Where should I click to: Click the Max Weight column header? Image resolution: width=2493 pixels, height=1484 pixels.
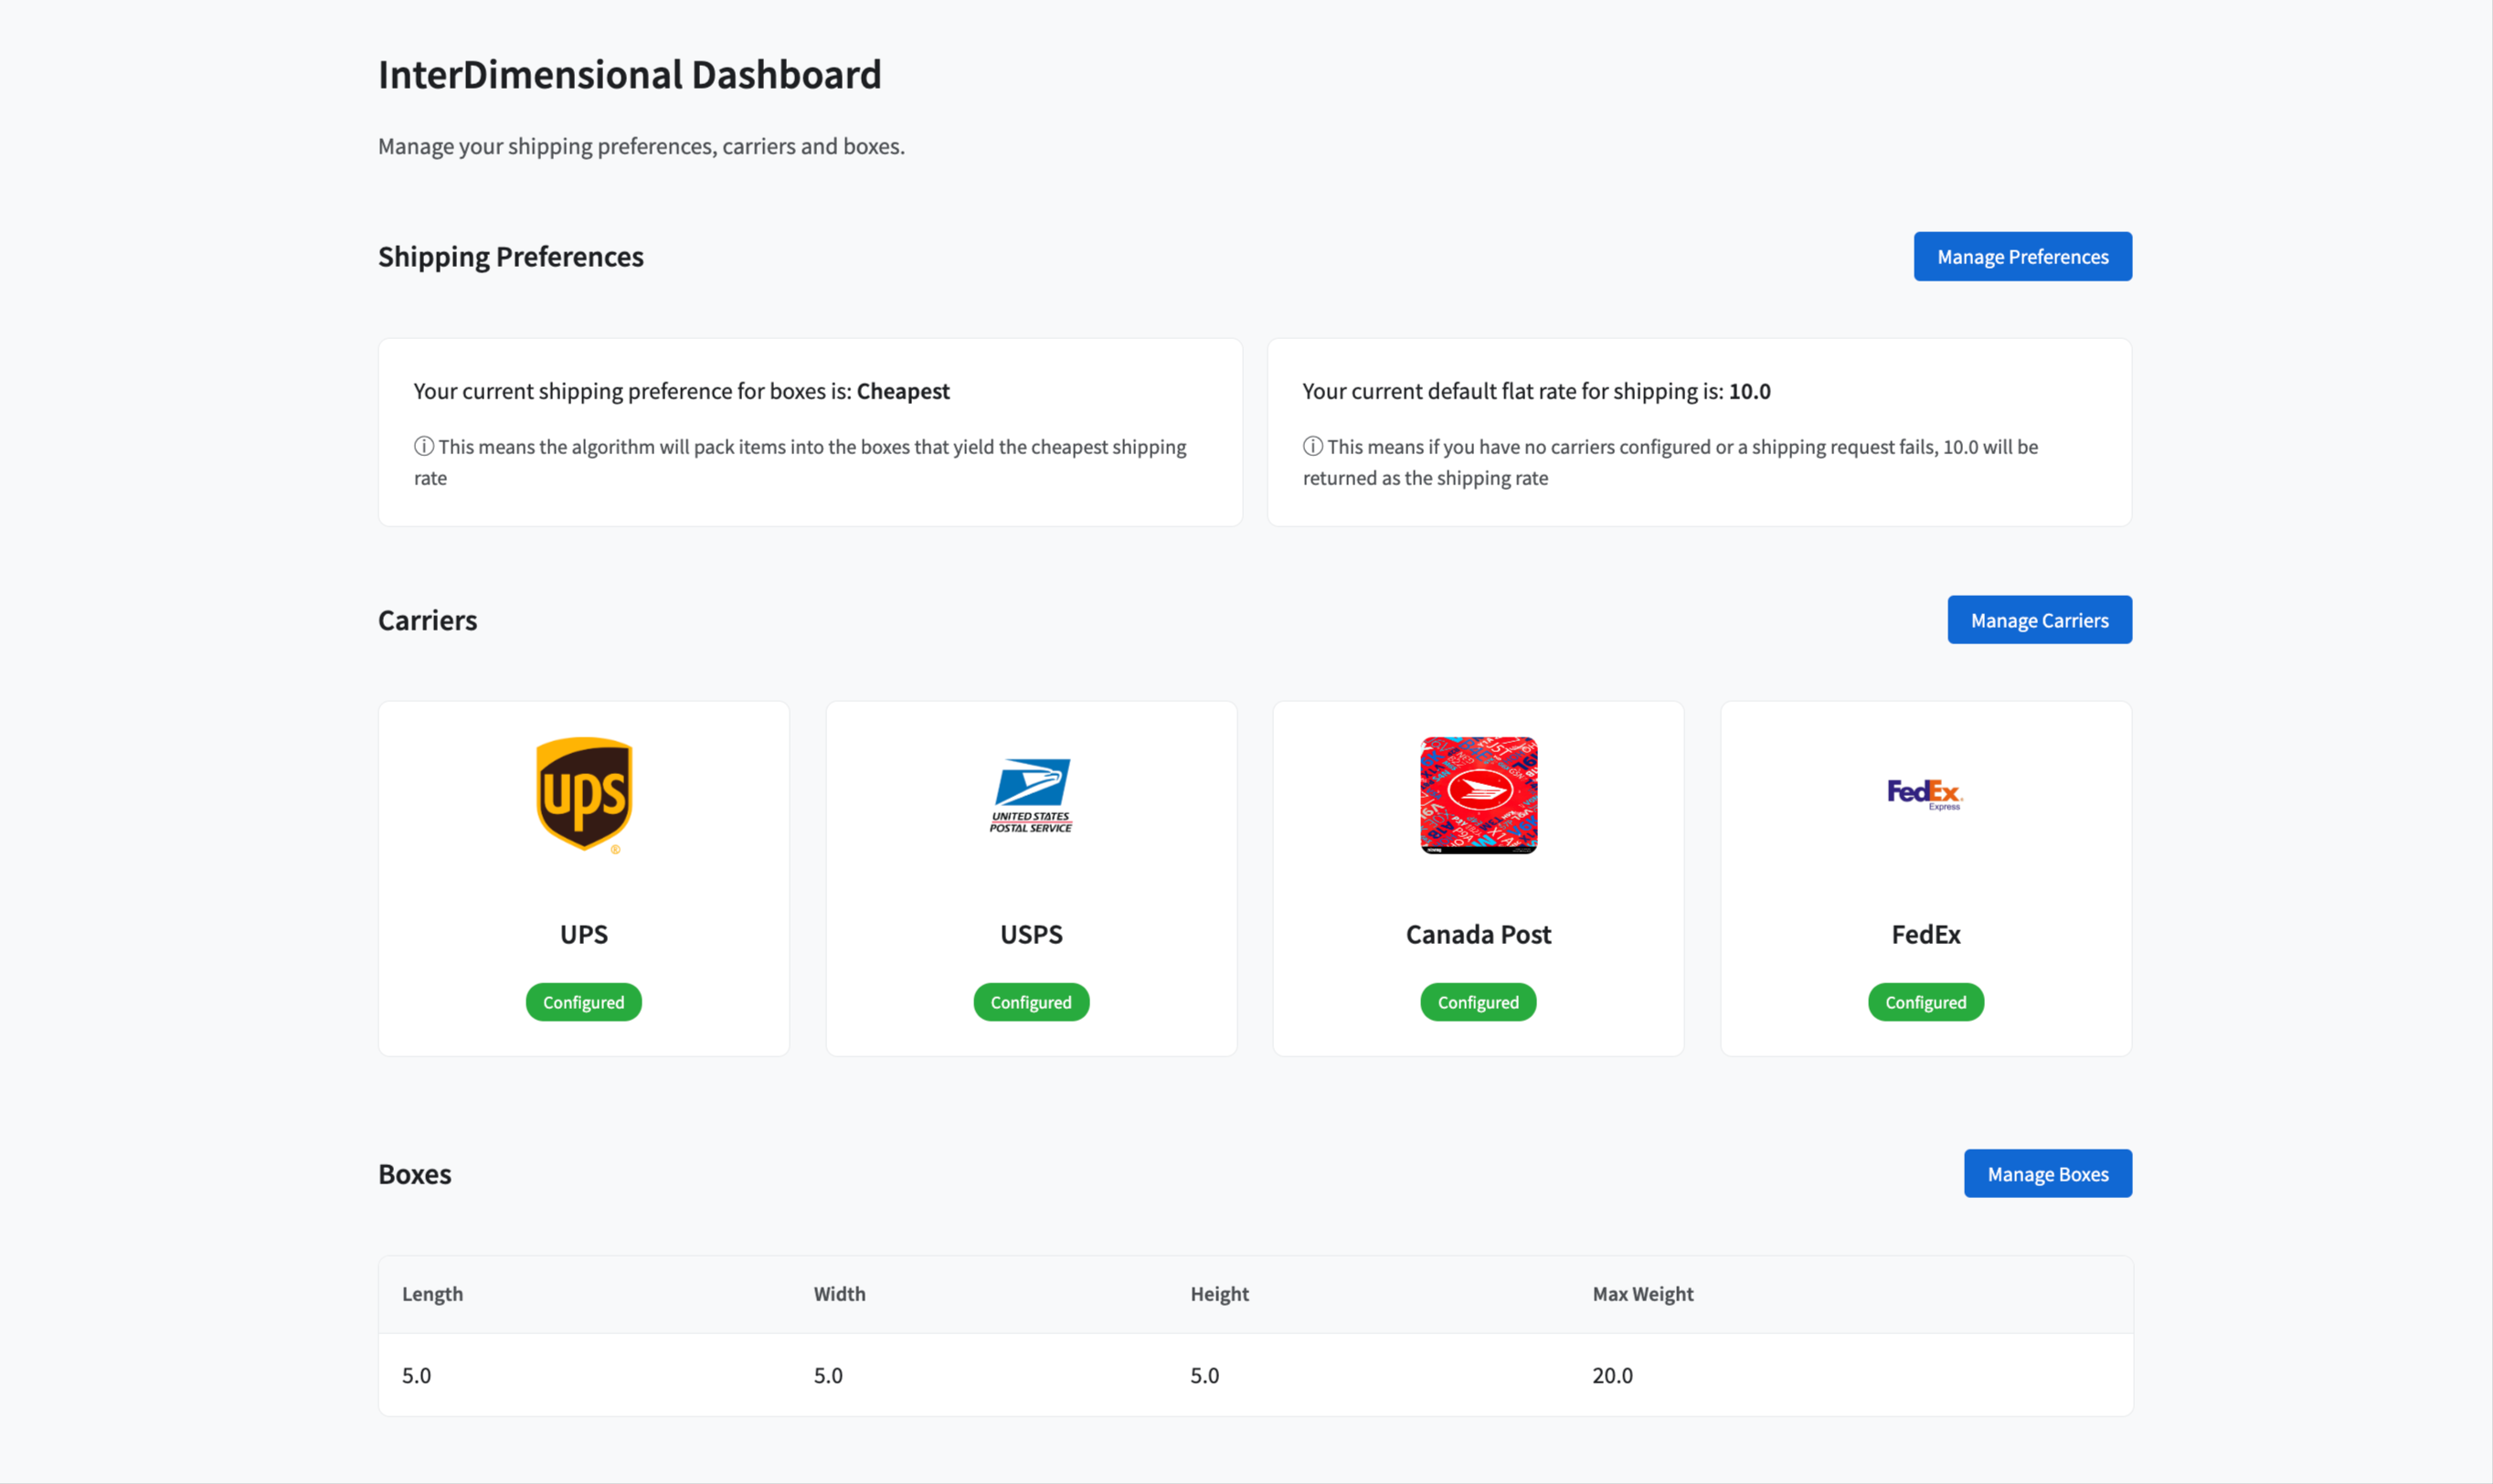1642,1294
